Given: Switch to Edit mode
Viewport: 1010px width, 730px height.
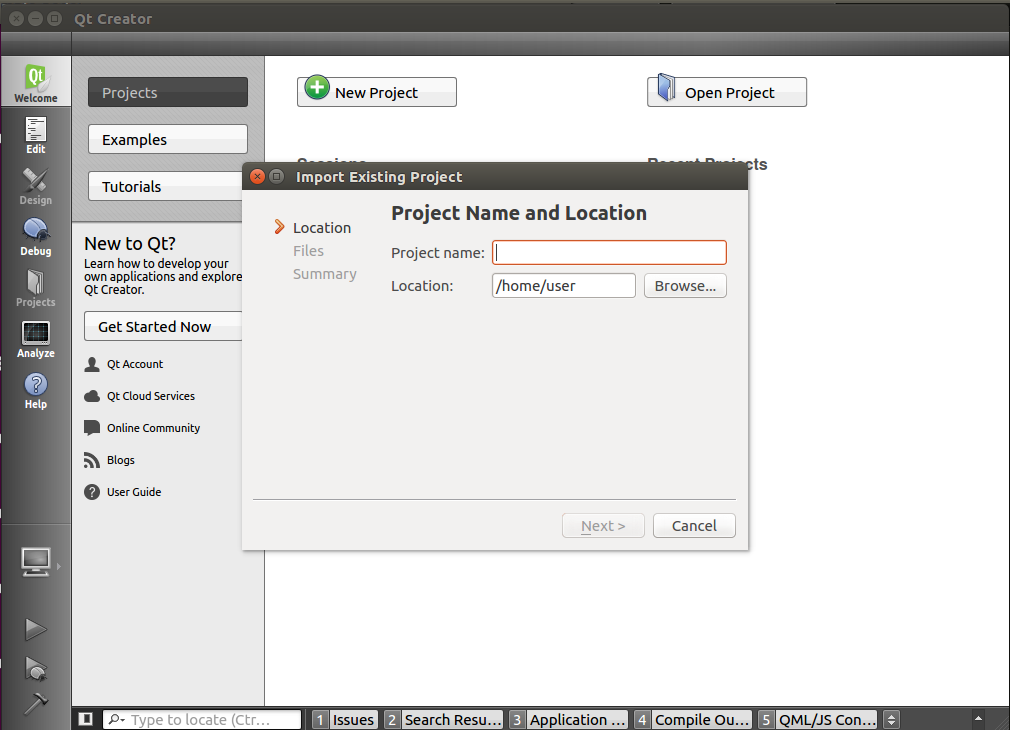Looking at the screenshot, I should 35,135.
